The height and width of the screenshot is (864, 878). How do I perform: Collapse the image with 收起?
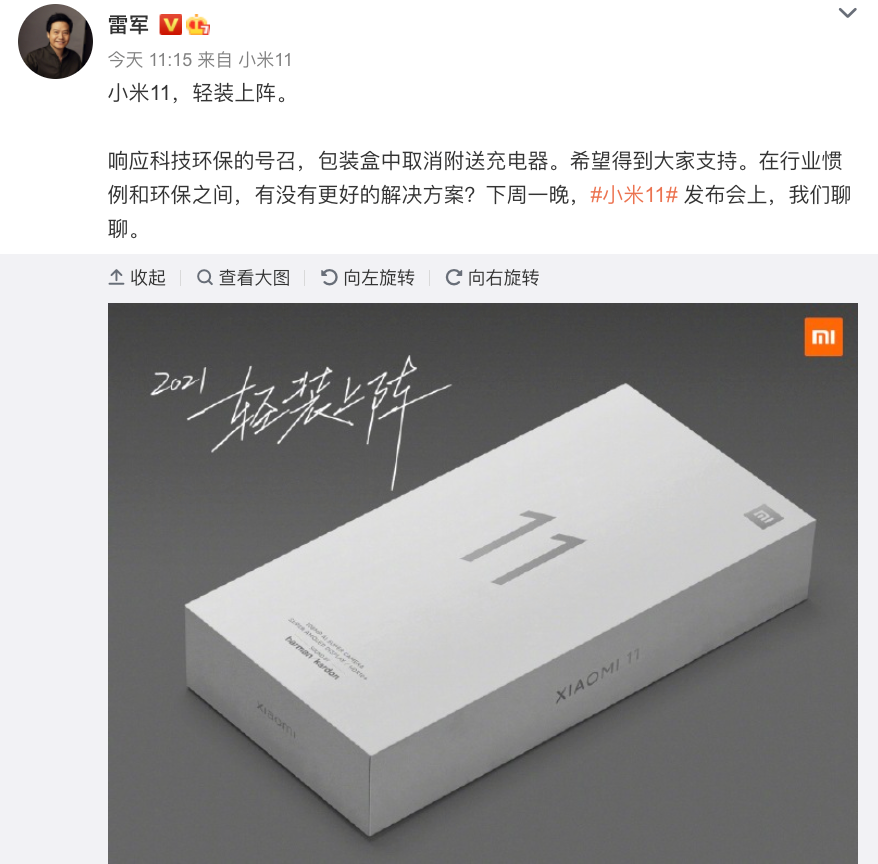pyautogui.click(x=137, y=278)
